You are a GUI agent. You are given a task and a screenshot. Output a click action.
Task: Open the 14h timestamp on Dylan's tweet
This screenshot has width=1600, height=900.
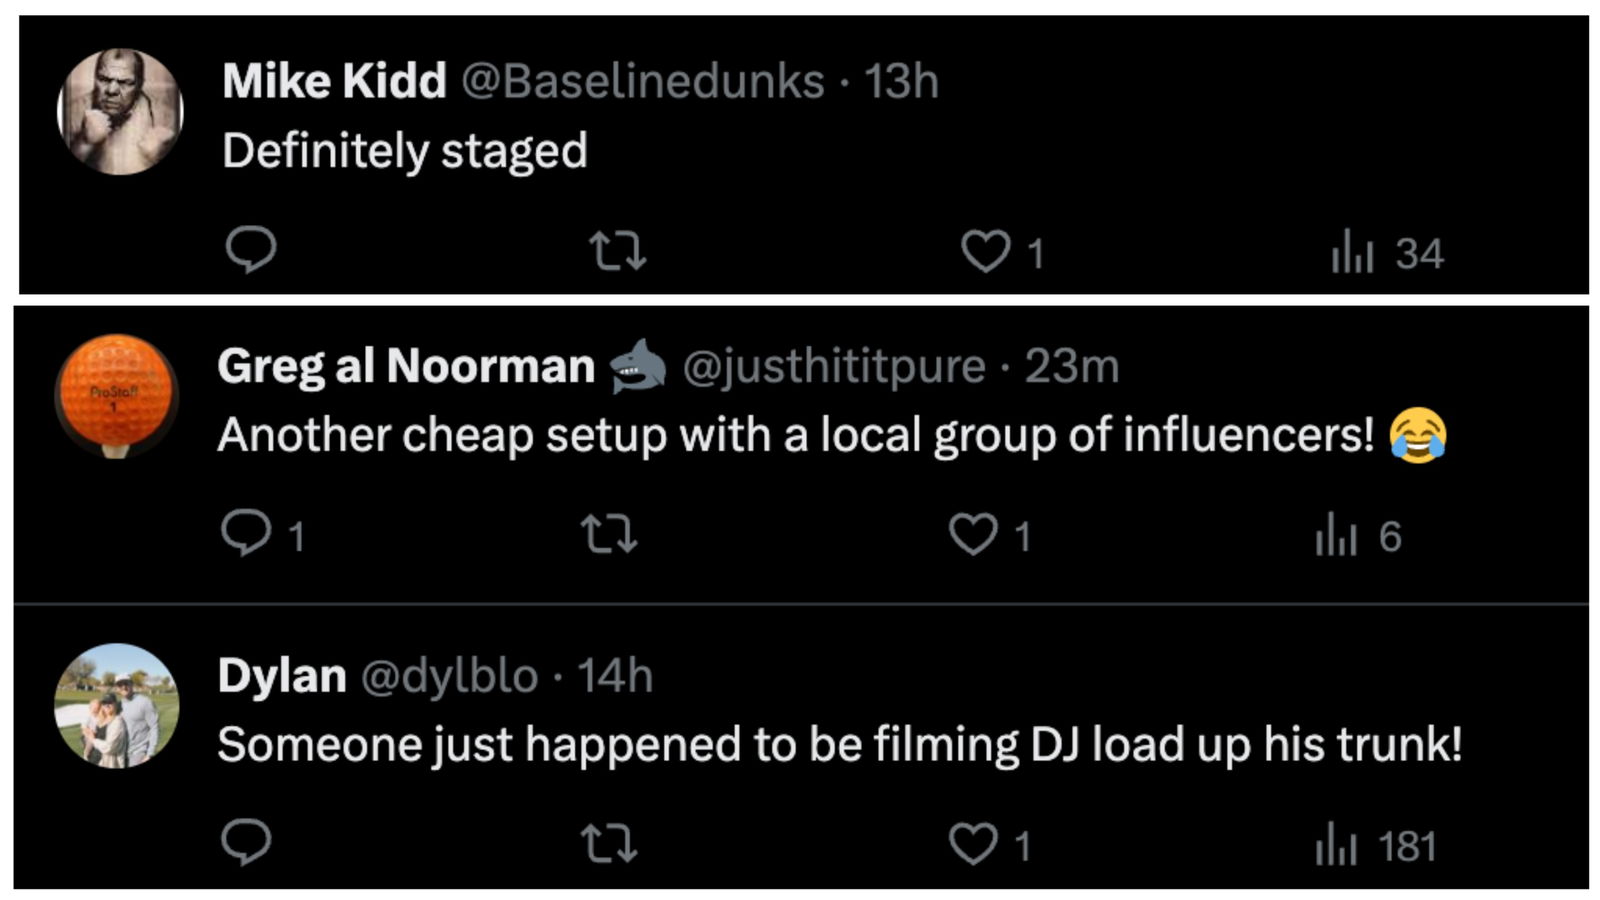tap(615, 676)
